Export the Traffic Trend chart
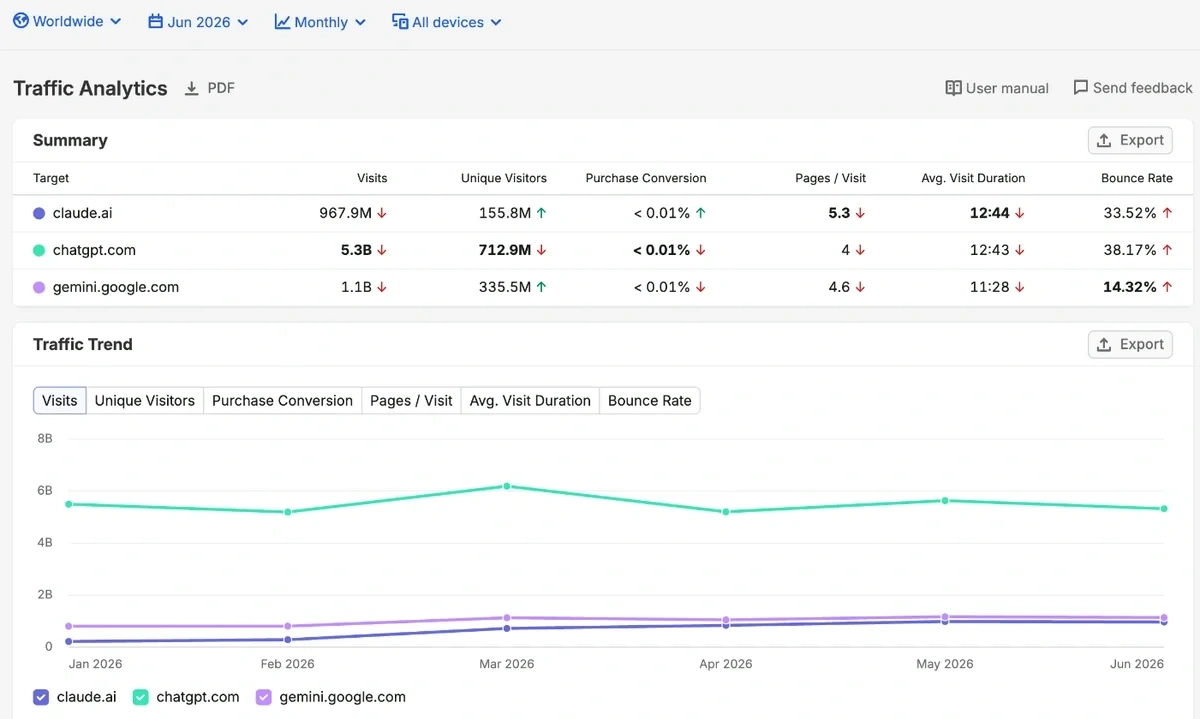This screenshot has height=719, width=1200. click(1130, 344)
